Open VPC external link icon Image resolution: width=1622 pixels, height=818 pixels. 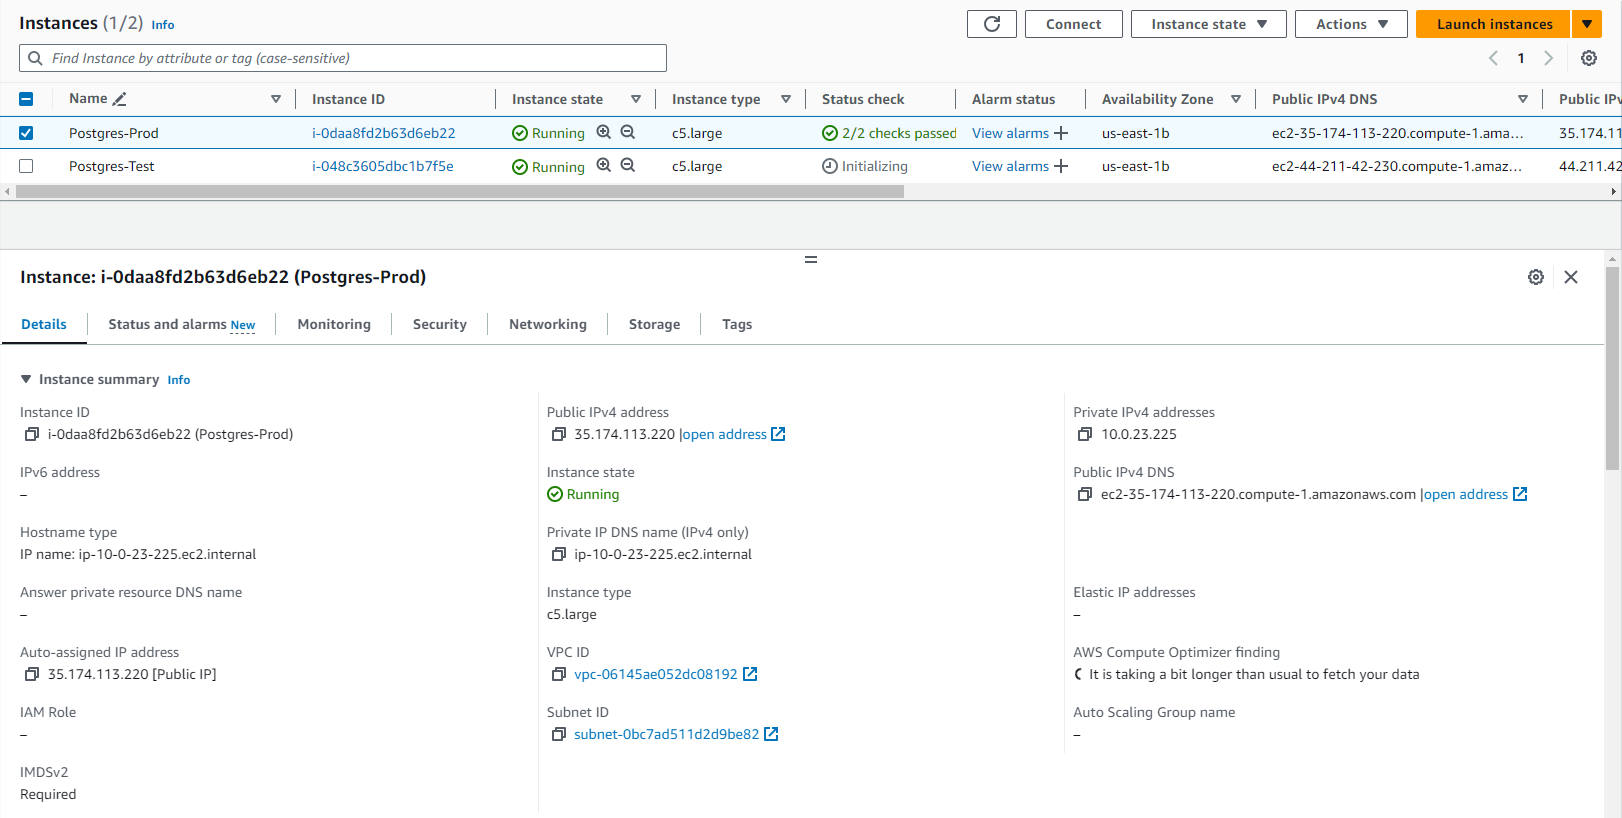pos(750,674)
